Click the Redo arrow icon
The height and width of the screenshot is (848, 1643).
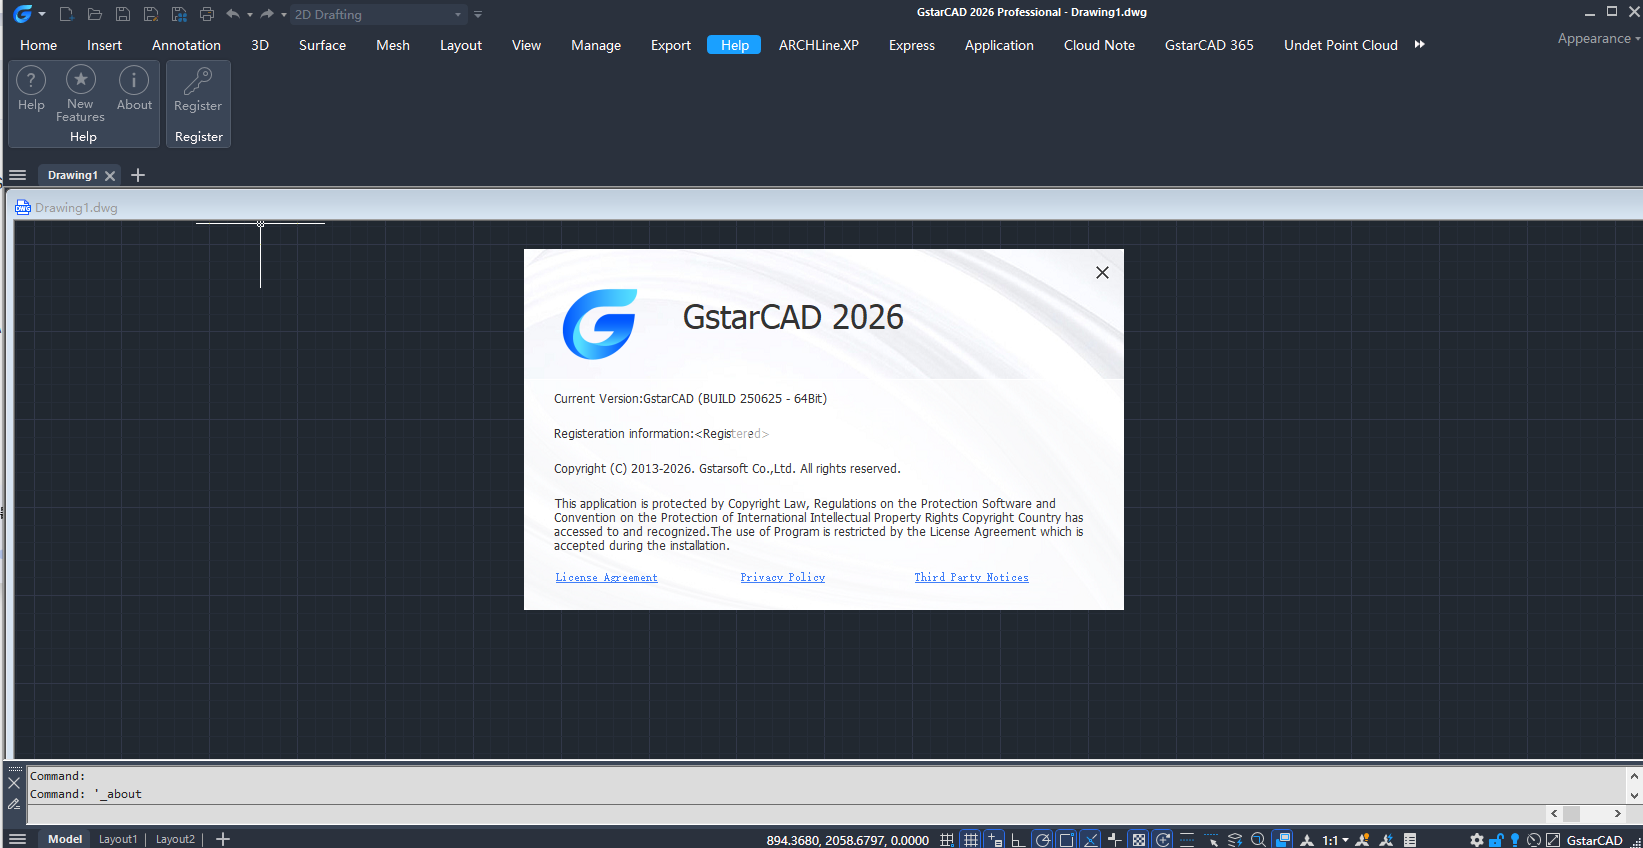(267, 14)
